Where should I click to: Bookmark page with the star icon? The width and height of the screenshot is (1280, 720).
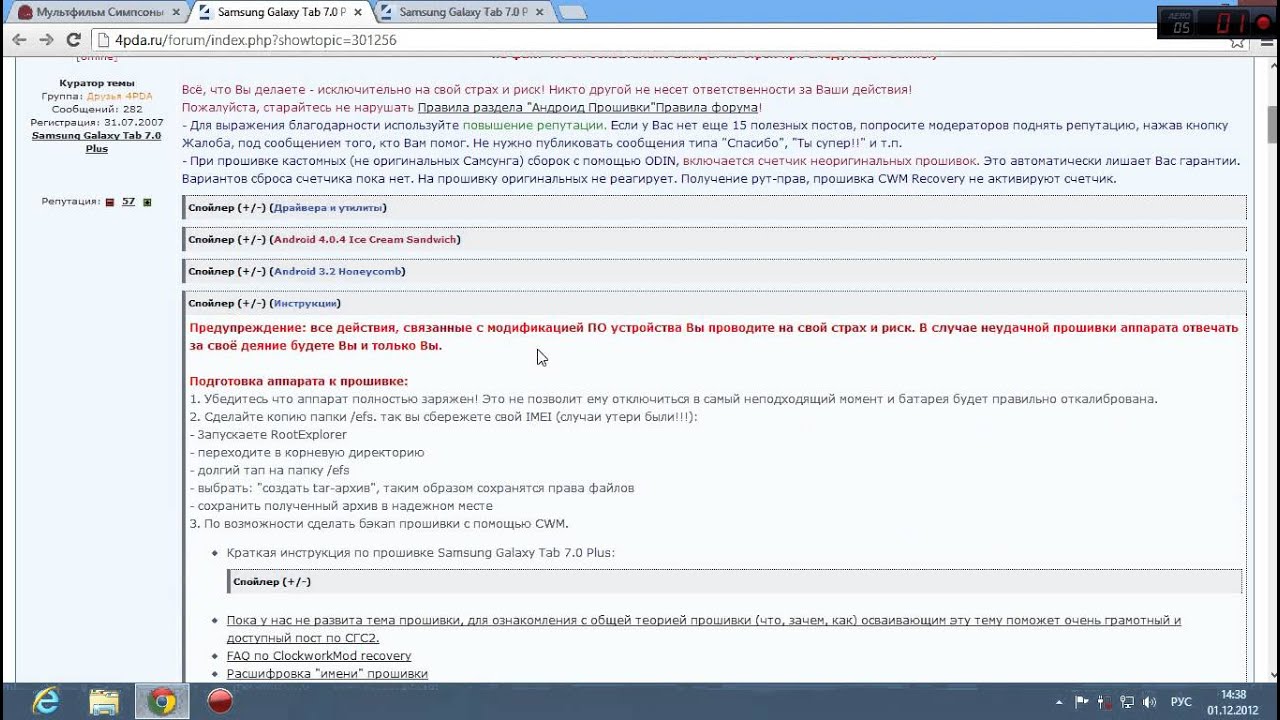coord(1237,41)
